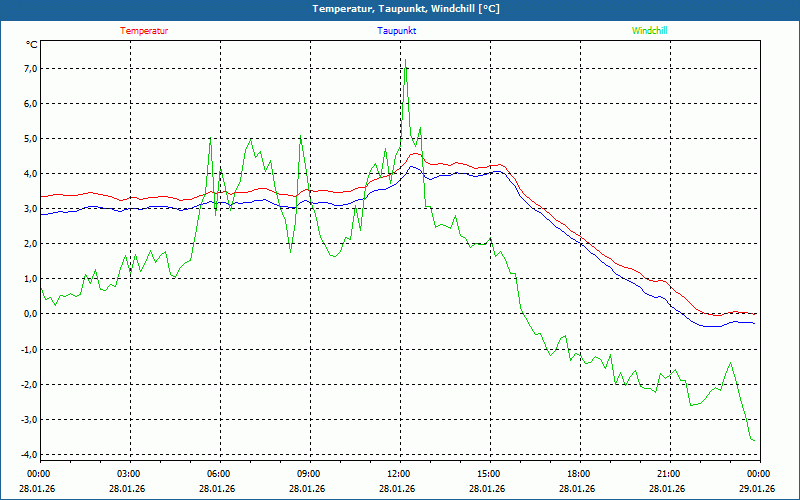
Task: Click the 5,0 y-axis value label
Action: 29,139
